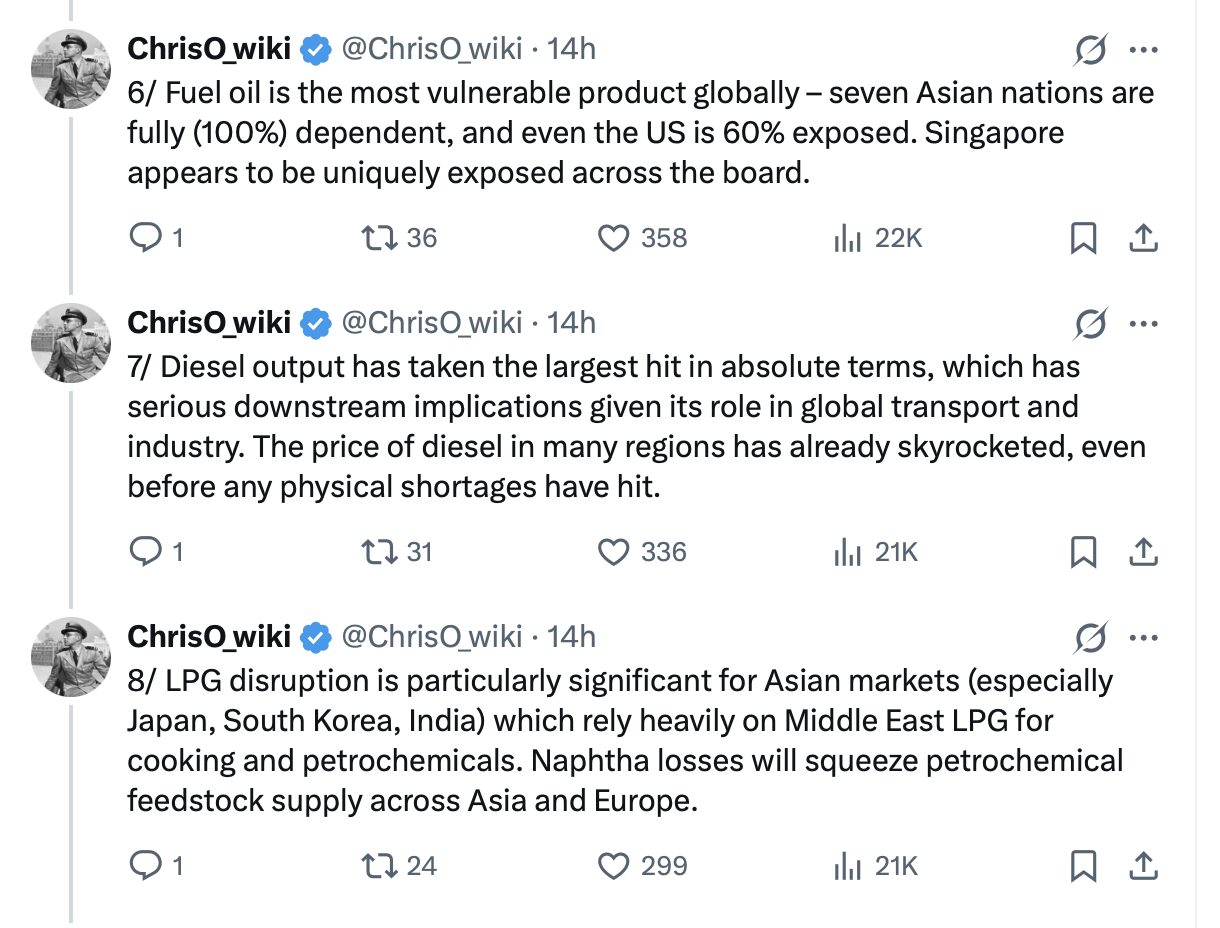Open ChrisO_wiki name on the diesel tweet
The width and height of the screenshot is (1220, 928).
pyautogui.click(x=208, y=323)
